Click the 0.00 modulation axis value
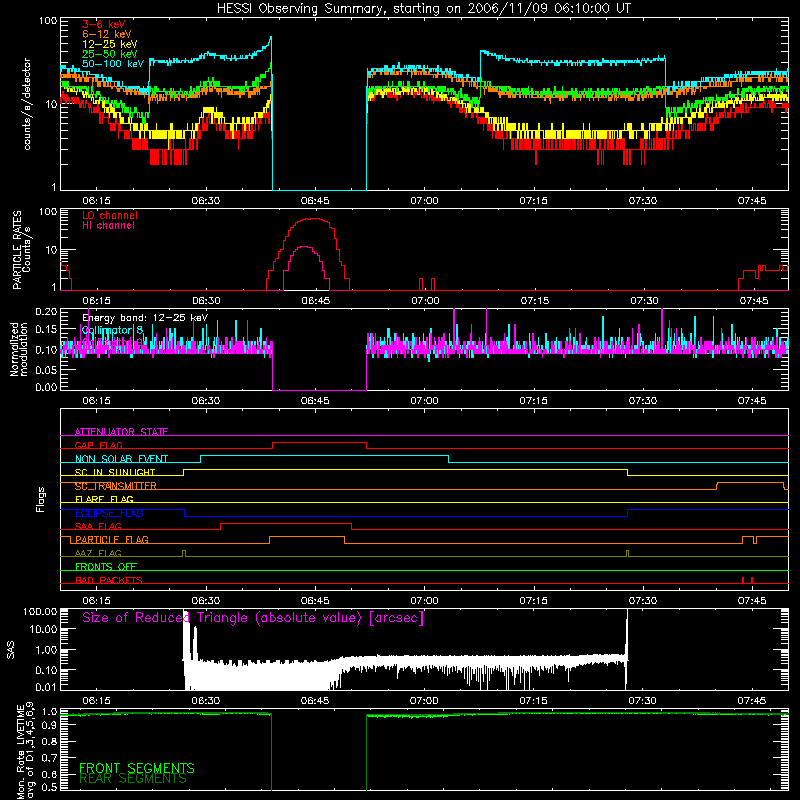 [x=46, y=387]
